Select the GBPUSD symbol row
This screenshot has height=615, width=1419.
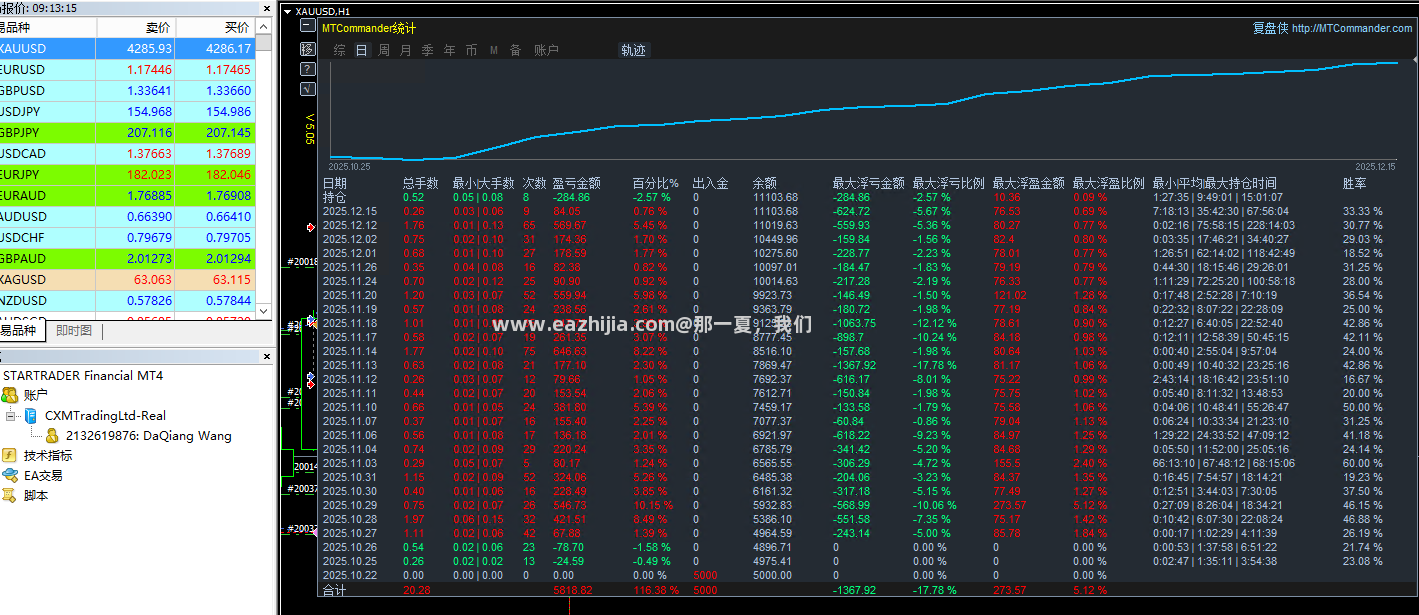(128, 90)
